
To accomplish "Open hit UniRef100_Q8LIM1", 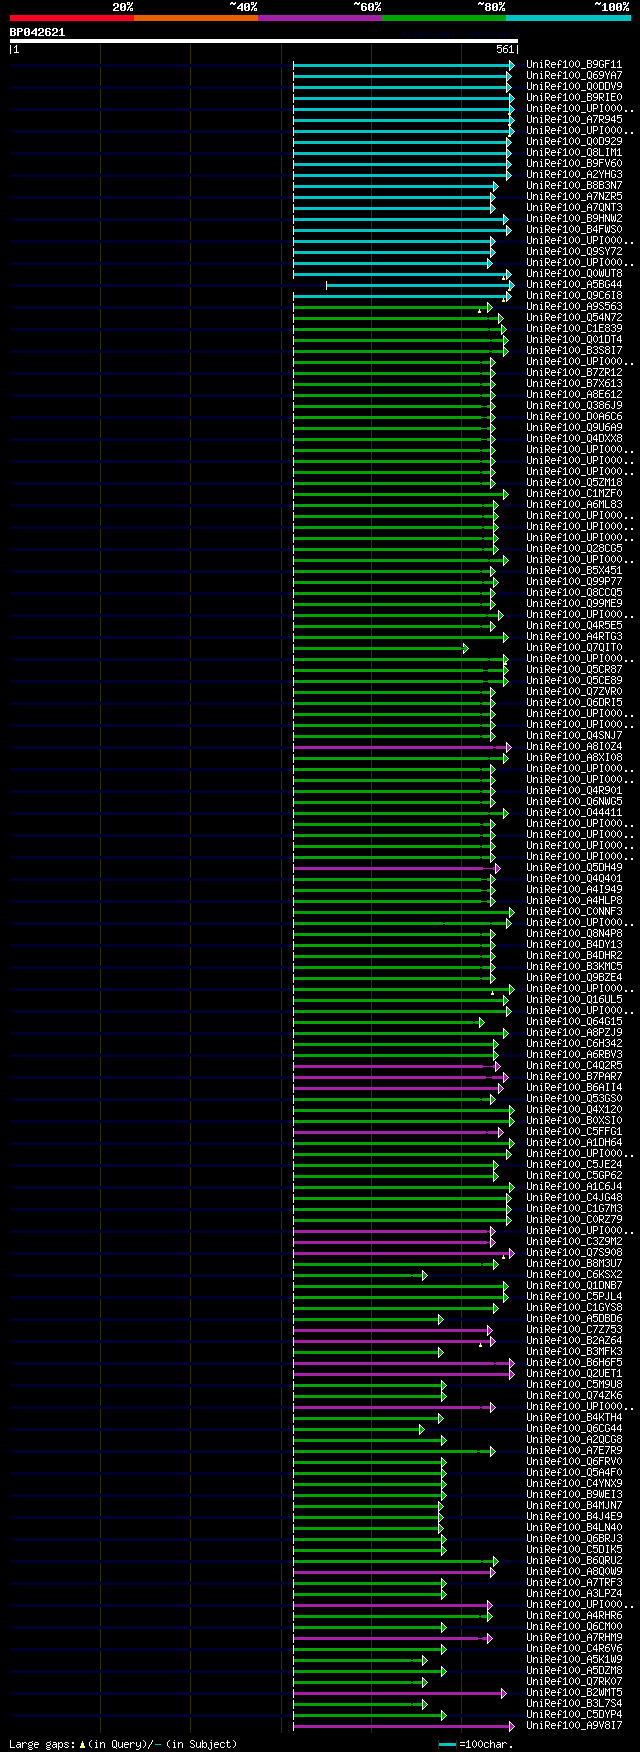I will pos(574,152).
